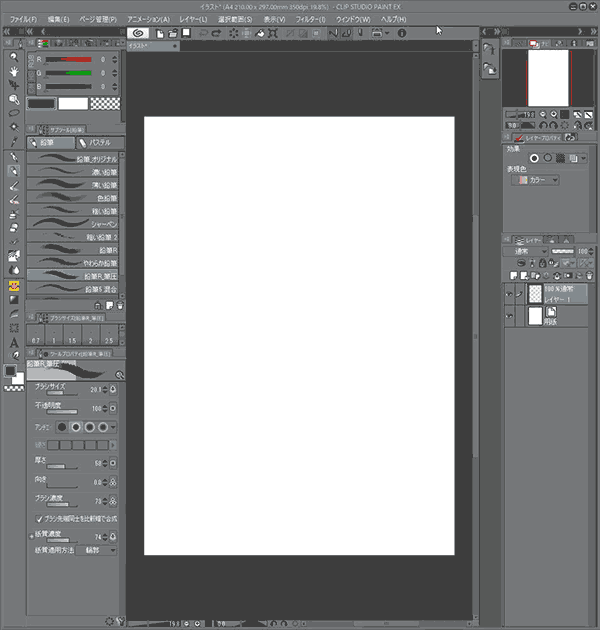The width and height of the screenshot is (600, 630).
Task: Select the strongest anti-aliasing option
Action: click(x=103, y=427)
